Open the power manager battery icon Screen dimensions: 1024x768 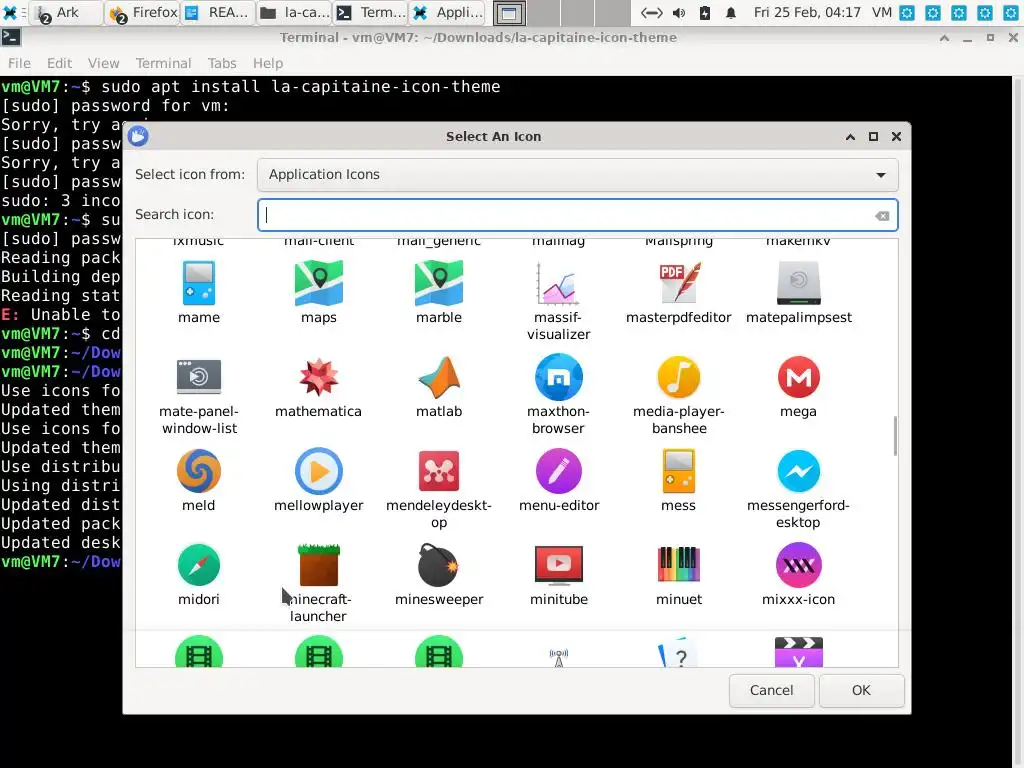coord(705,12)
